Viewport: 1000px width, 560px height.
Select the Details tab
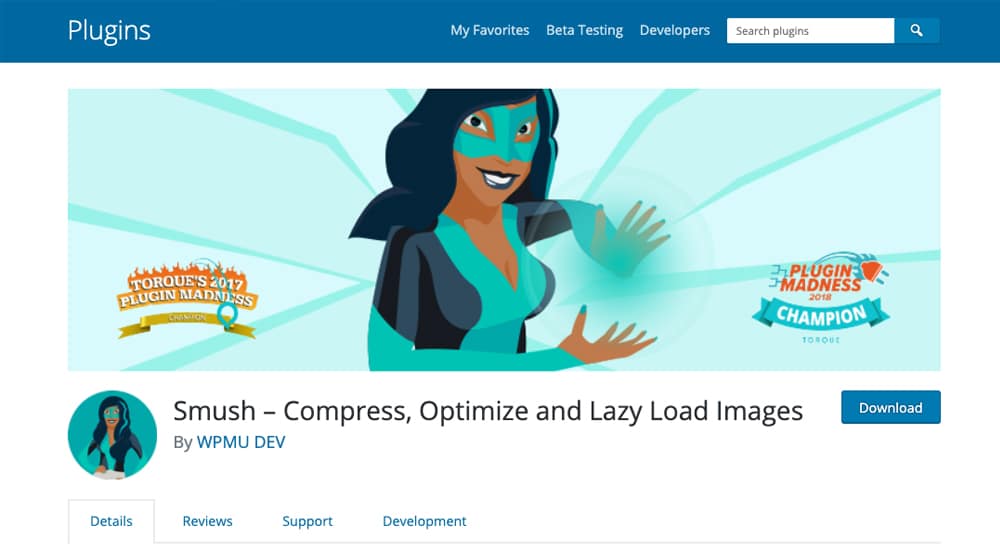click(111, 521)
